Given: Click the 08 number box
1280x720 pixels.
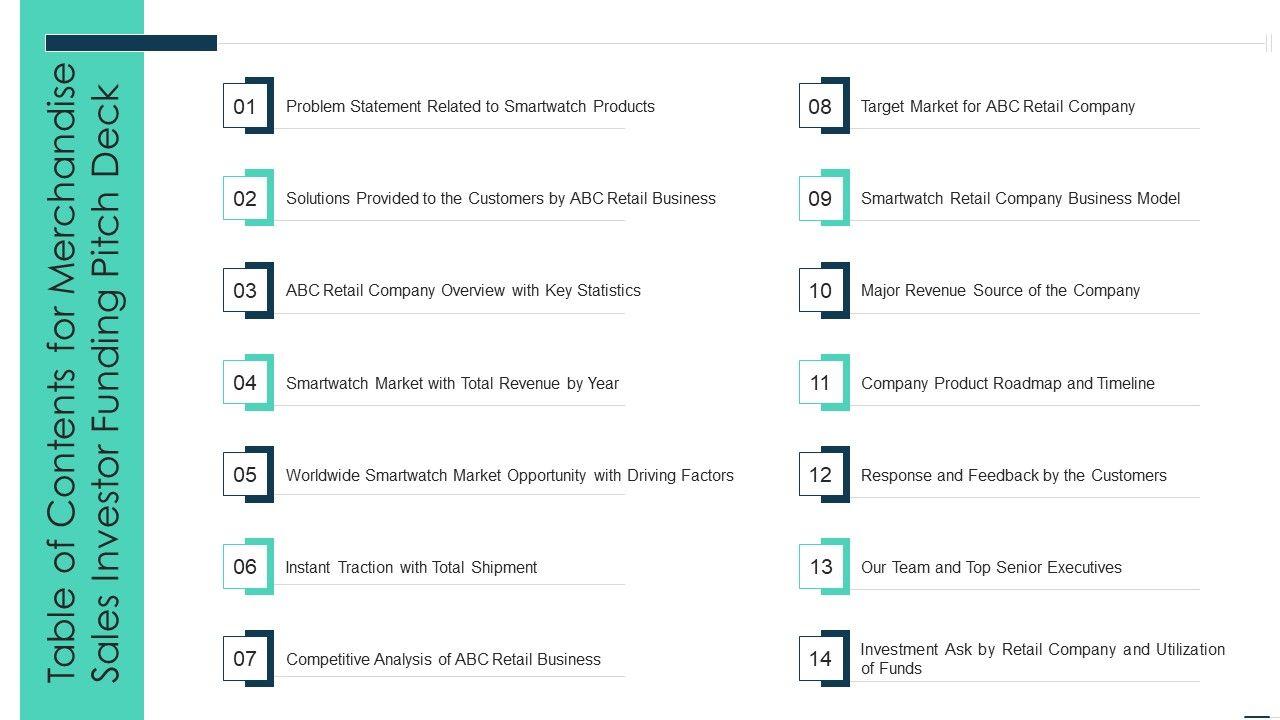Looking at the screenshot, I should [x=820, y=106].
